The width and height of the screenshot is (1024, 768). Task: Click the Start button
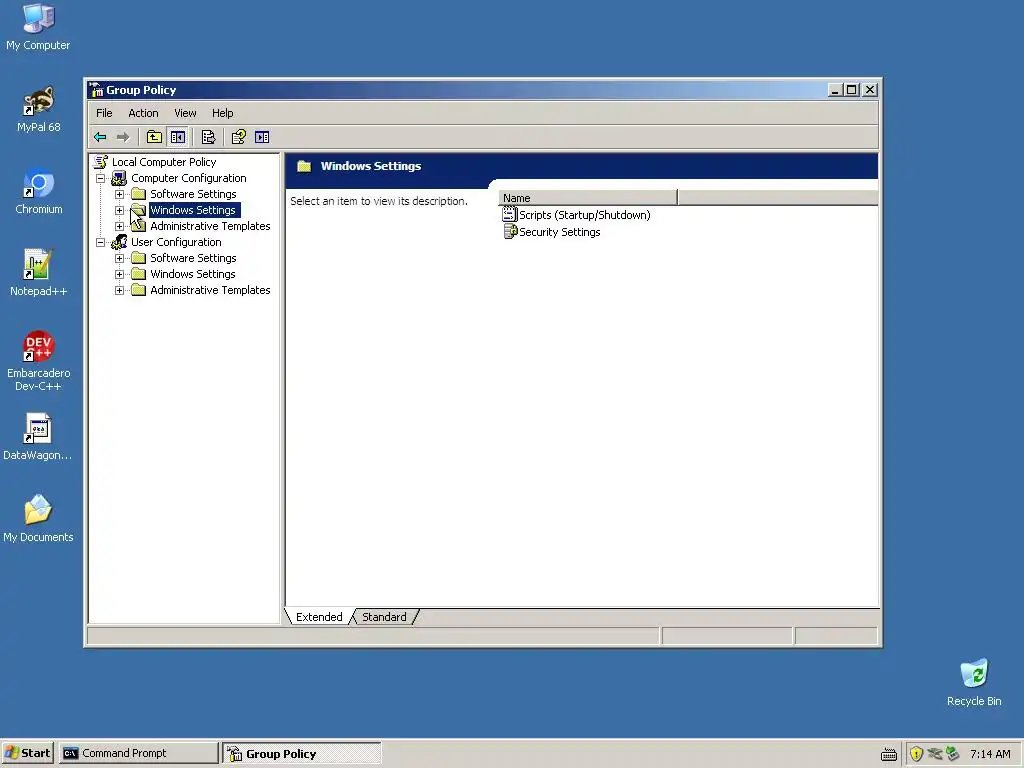(28, 753)
